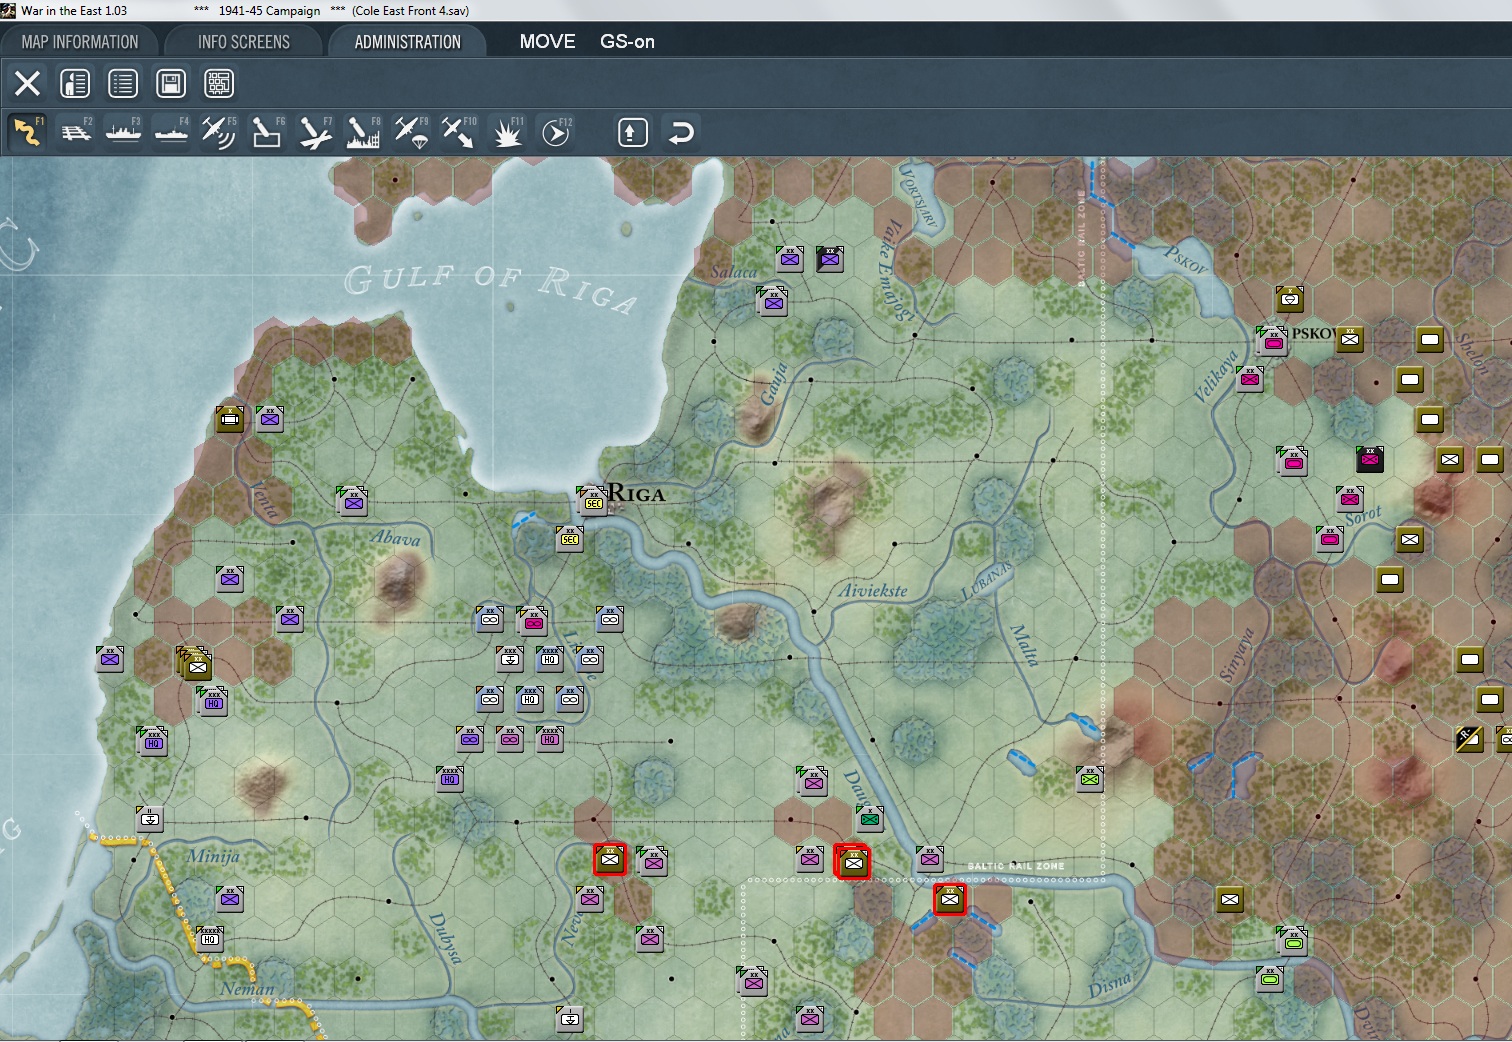
Task: Choose F7 bomb airfield mode
Action: click(x=315, y=132)
